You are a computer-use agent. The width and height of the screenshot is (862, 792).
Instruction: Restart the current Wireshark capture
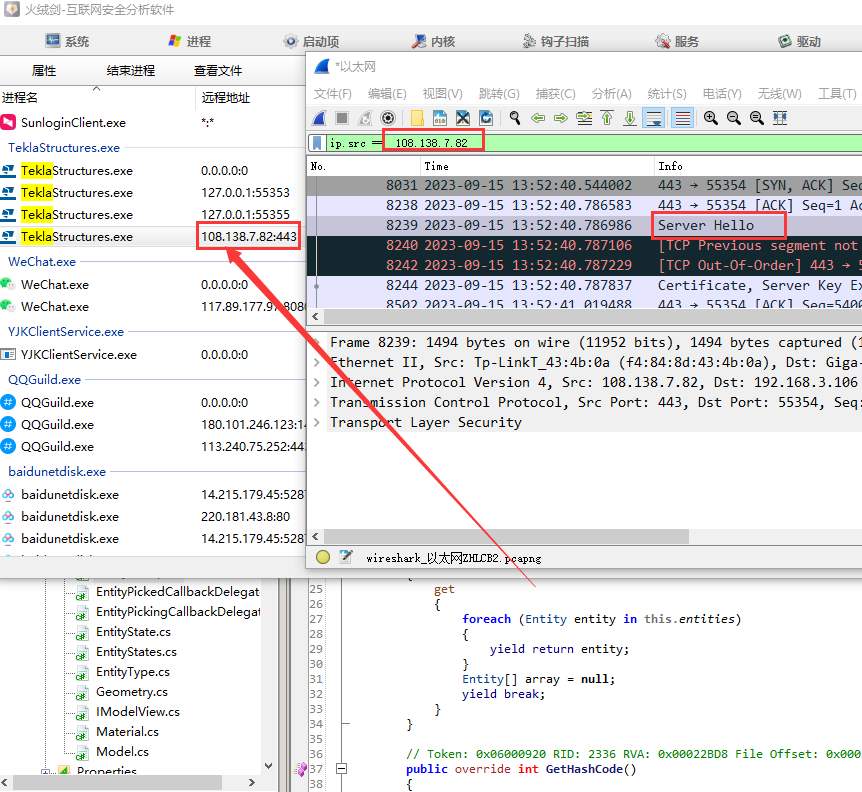365,118
